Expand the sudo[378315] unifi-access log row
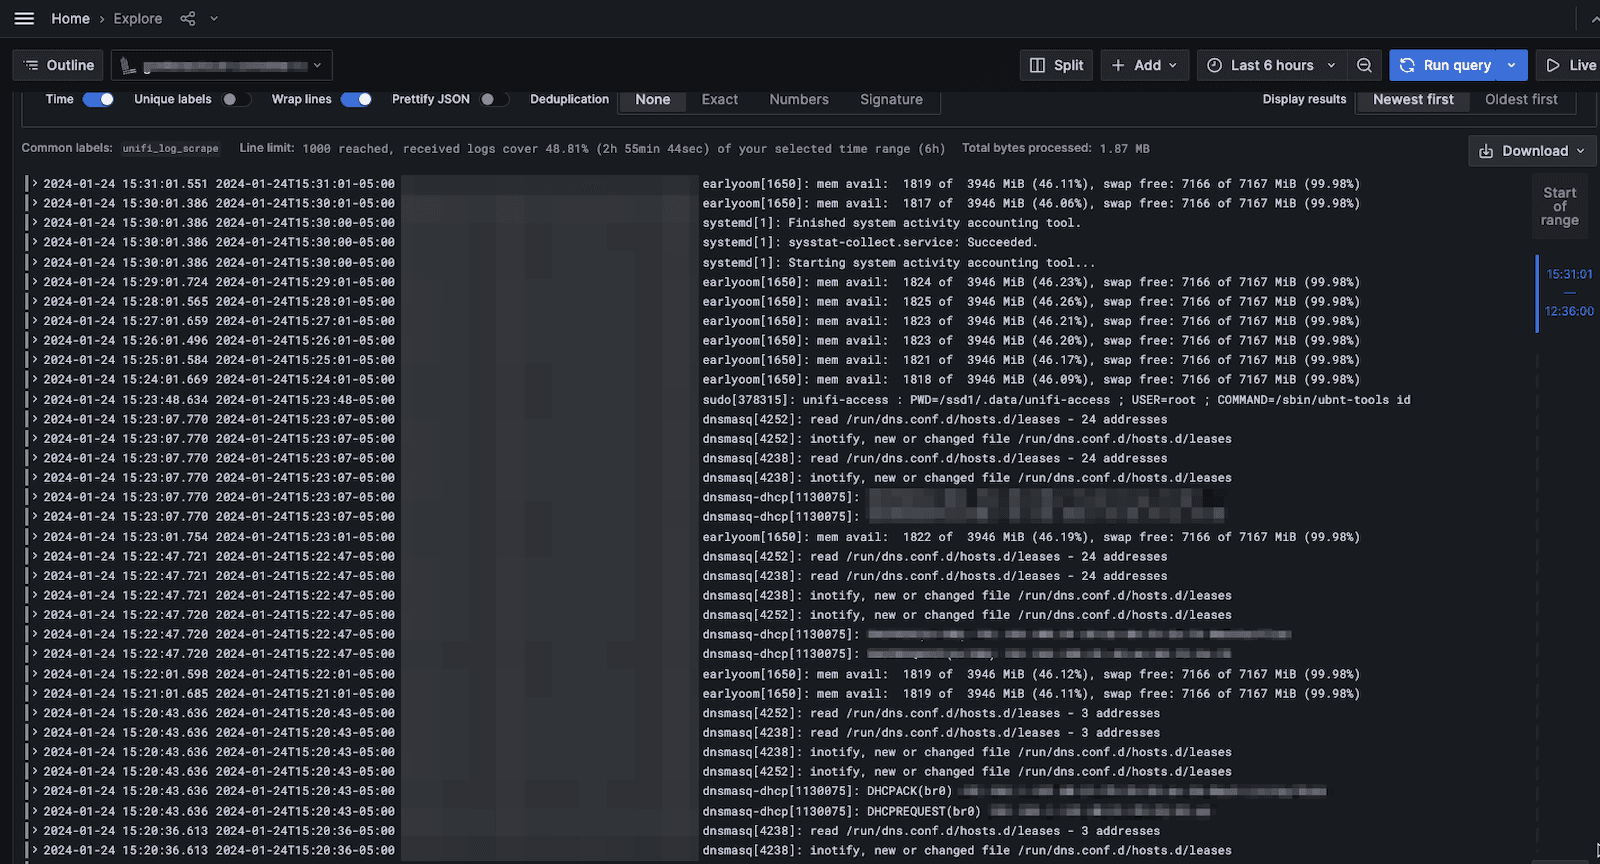 (35, 399)
